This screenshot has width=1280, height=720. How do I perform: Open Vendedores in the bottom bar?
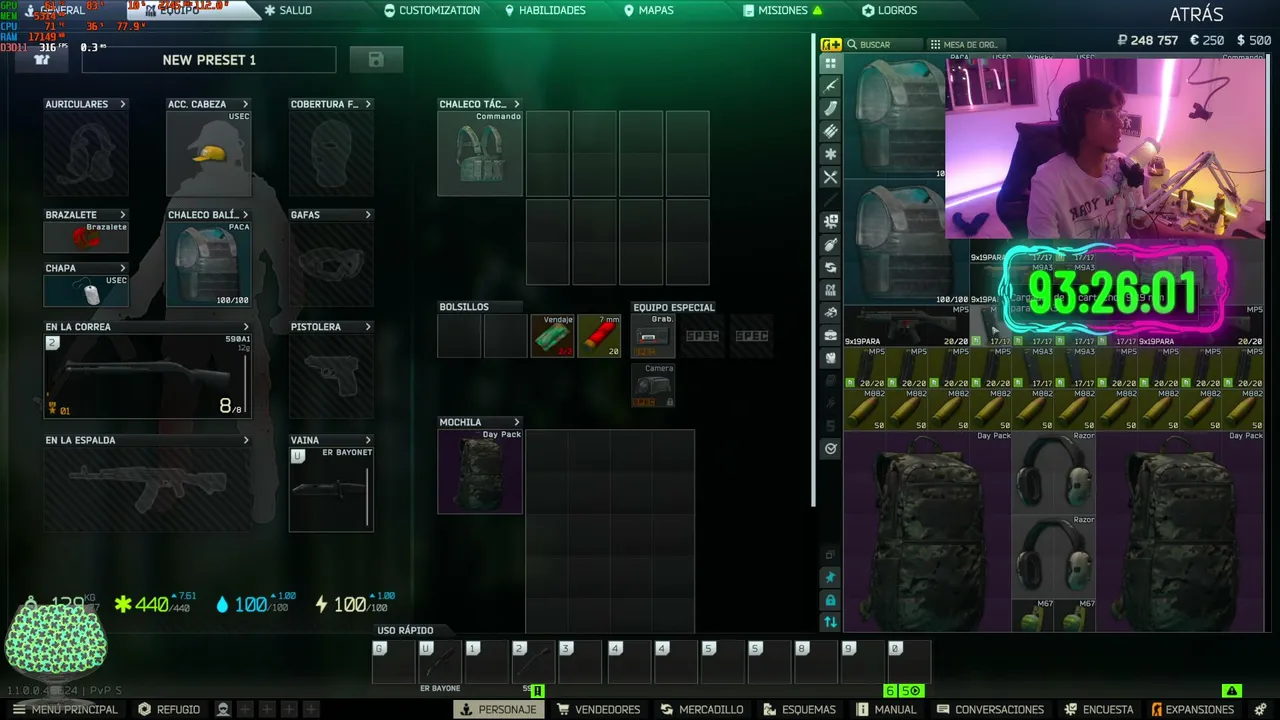[x=598, y=709]
